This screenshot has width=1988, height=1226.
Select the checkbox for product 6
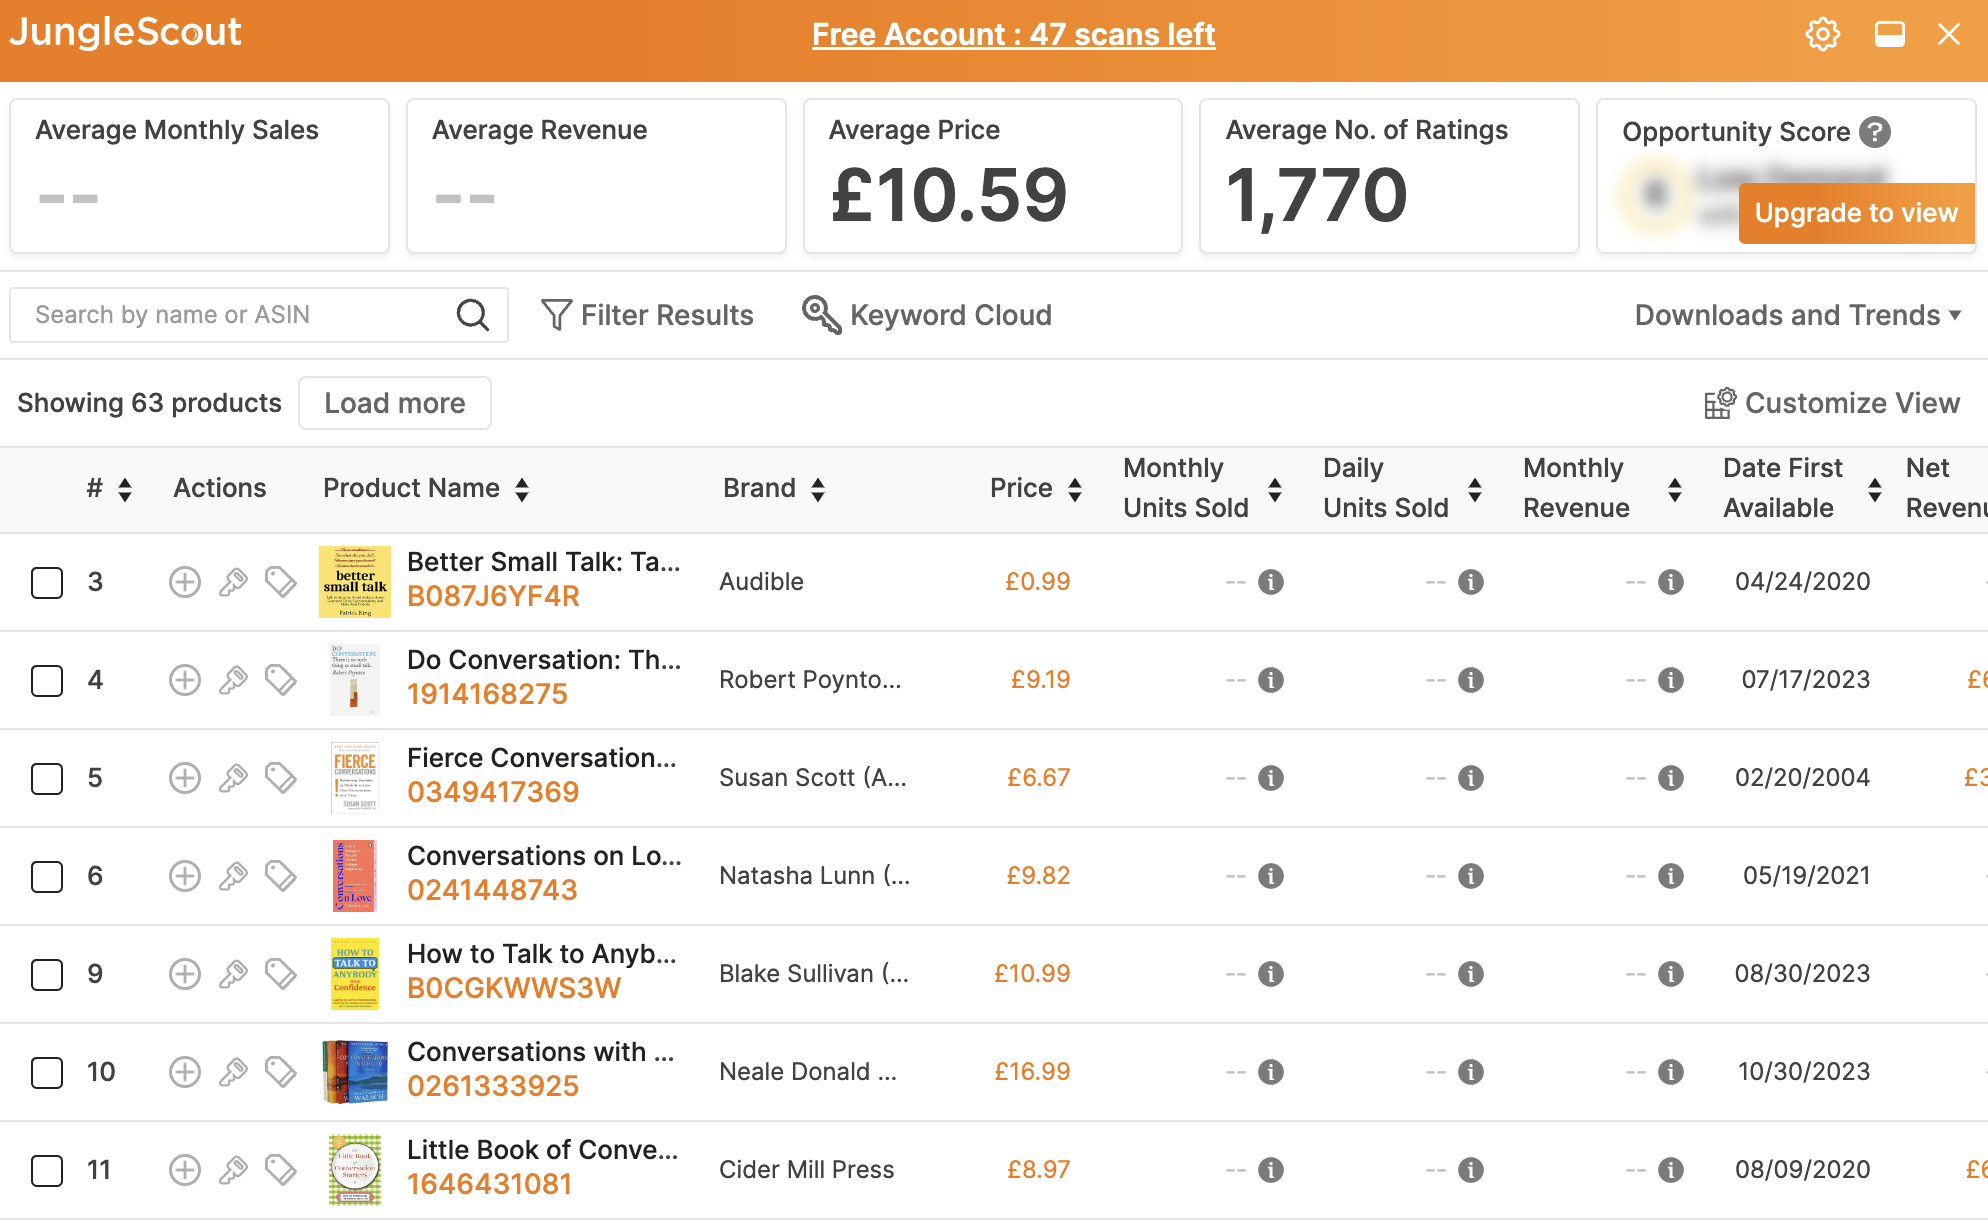coord(47,876)
